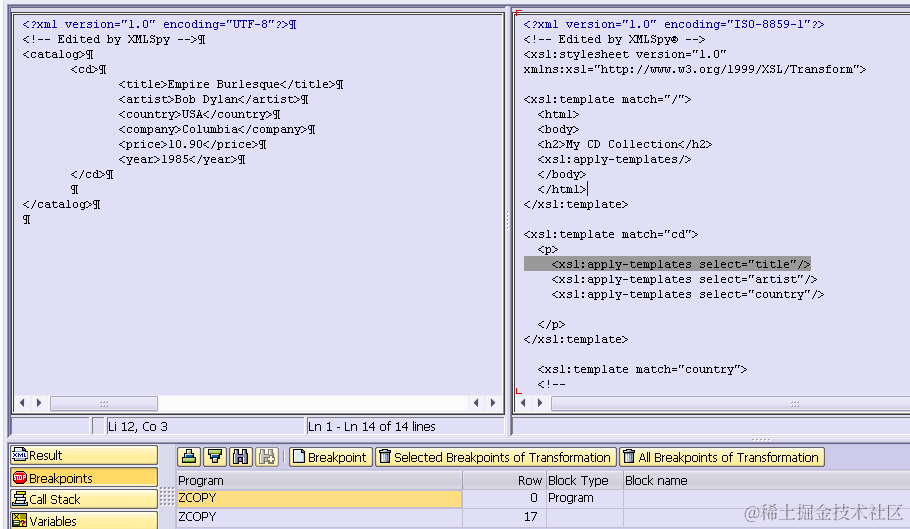Click the xsl:stylesheet version line
This screenshot has width=910, height=529.
coord(624,54)
